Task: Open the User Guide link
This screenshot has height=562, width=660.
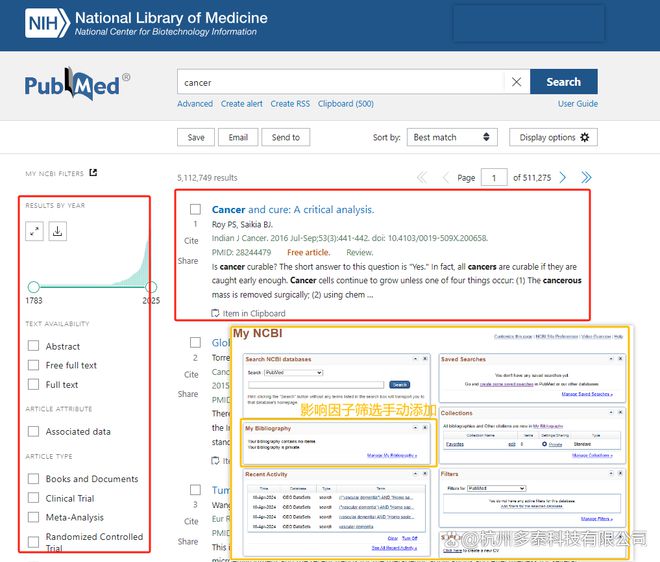Action: 578,104
